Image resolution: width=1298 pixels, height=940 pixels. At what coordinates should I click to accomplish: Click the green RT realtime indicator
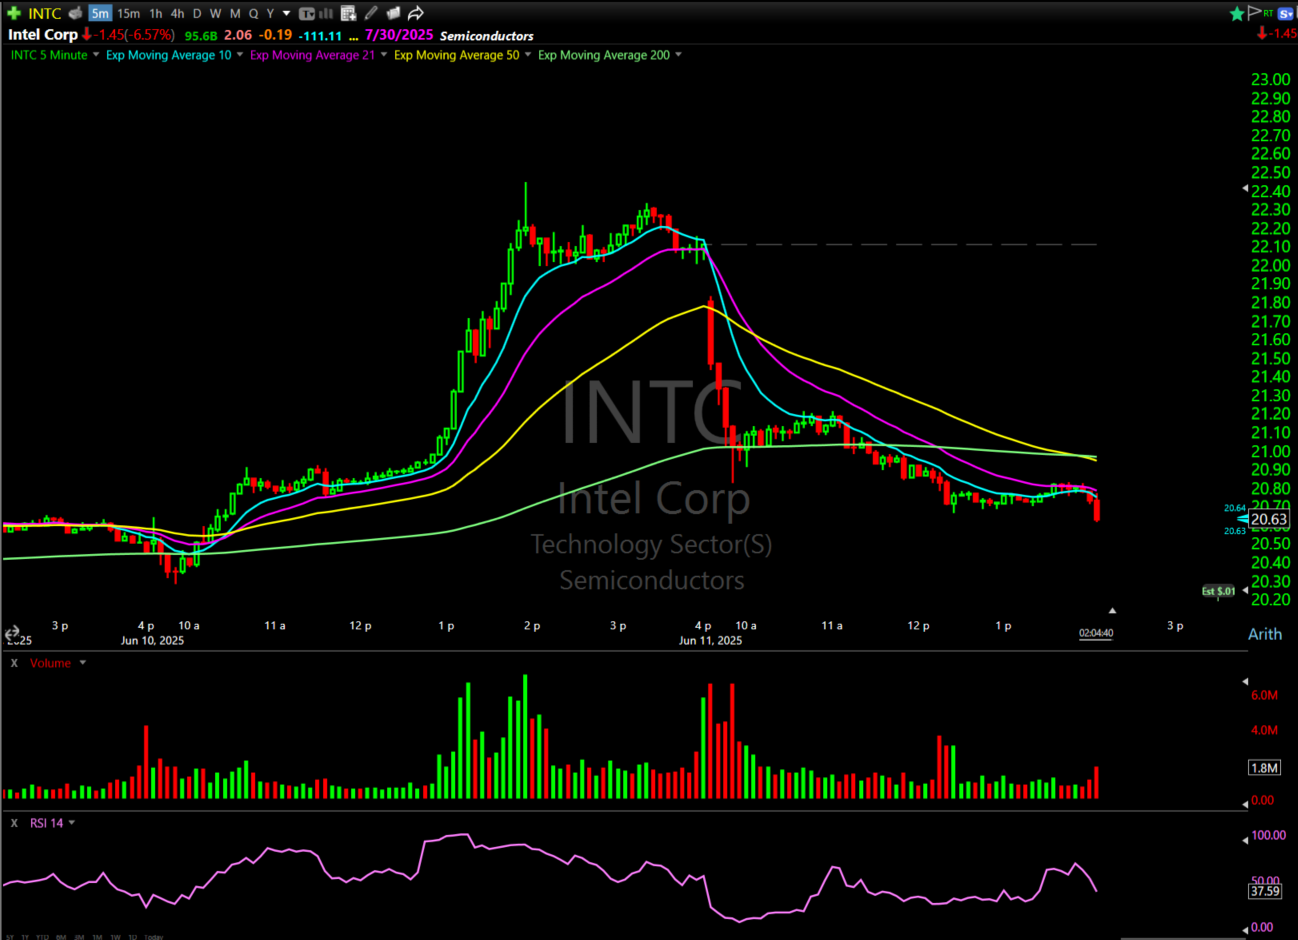(x=1268, y=13)
